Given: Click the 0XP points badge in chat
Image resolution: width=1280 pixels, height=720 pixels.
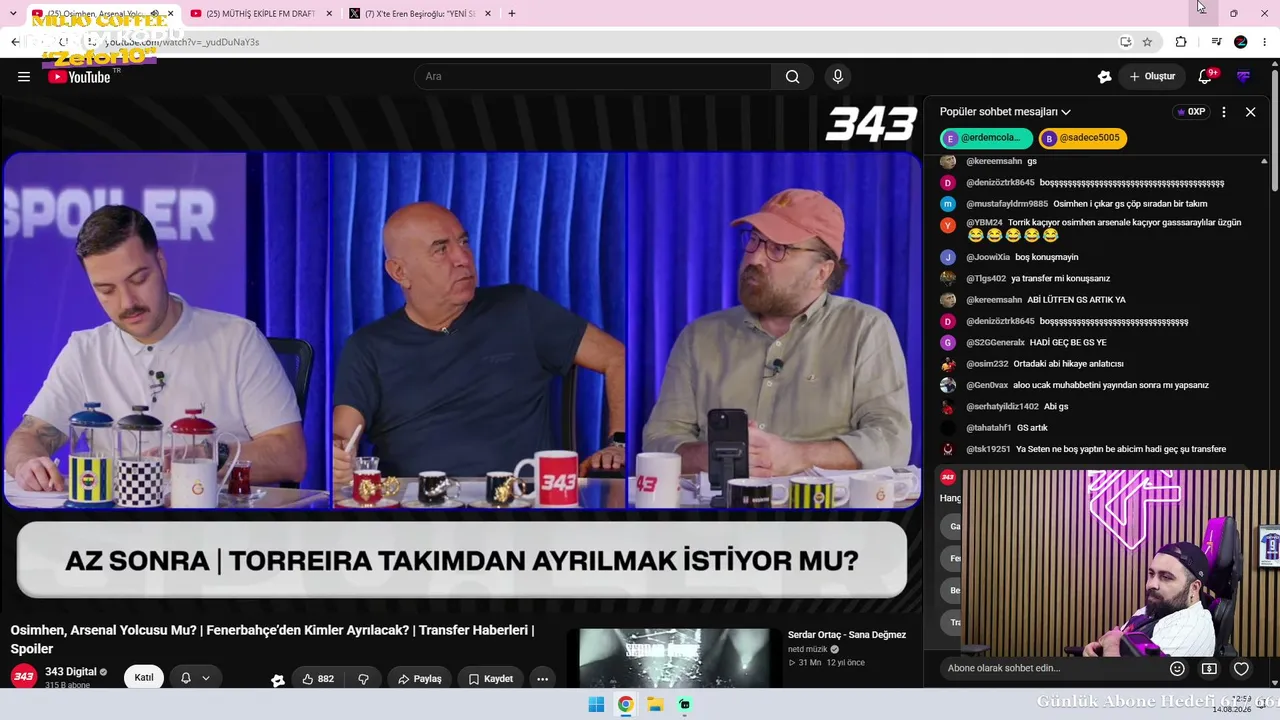Looking at the screenshot, I should tap(1190, 112).
